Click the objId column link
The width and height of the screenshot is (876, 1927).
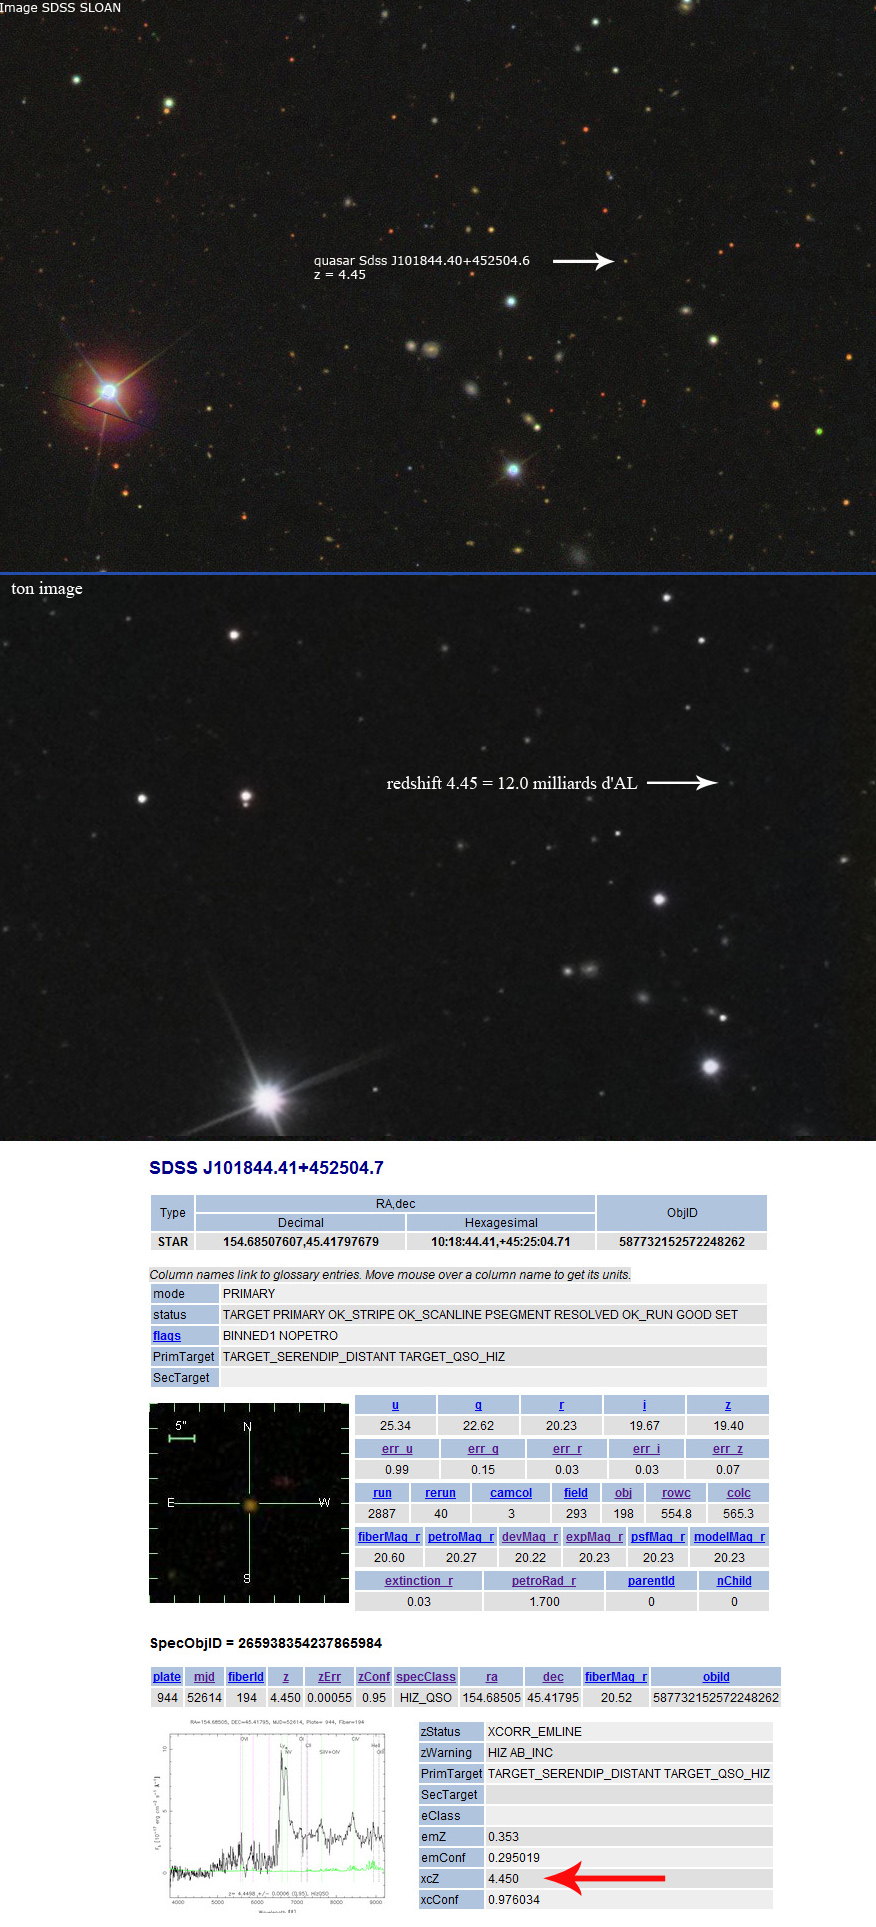716,1677
